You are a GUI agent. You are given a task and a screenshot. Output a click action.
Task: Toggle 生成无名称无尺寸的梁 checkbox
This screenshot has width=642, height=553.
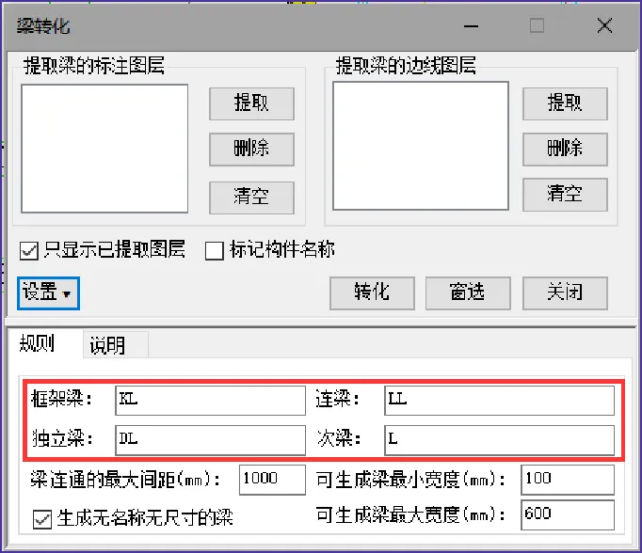click(42, 518)
